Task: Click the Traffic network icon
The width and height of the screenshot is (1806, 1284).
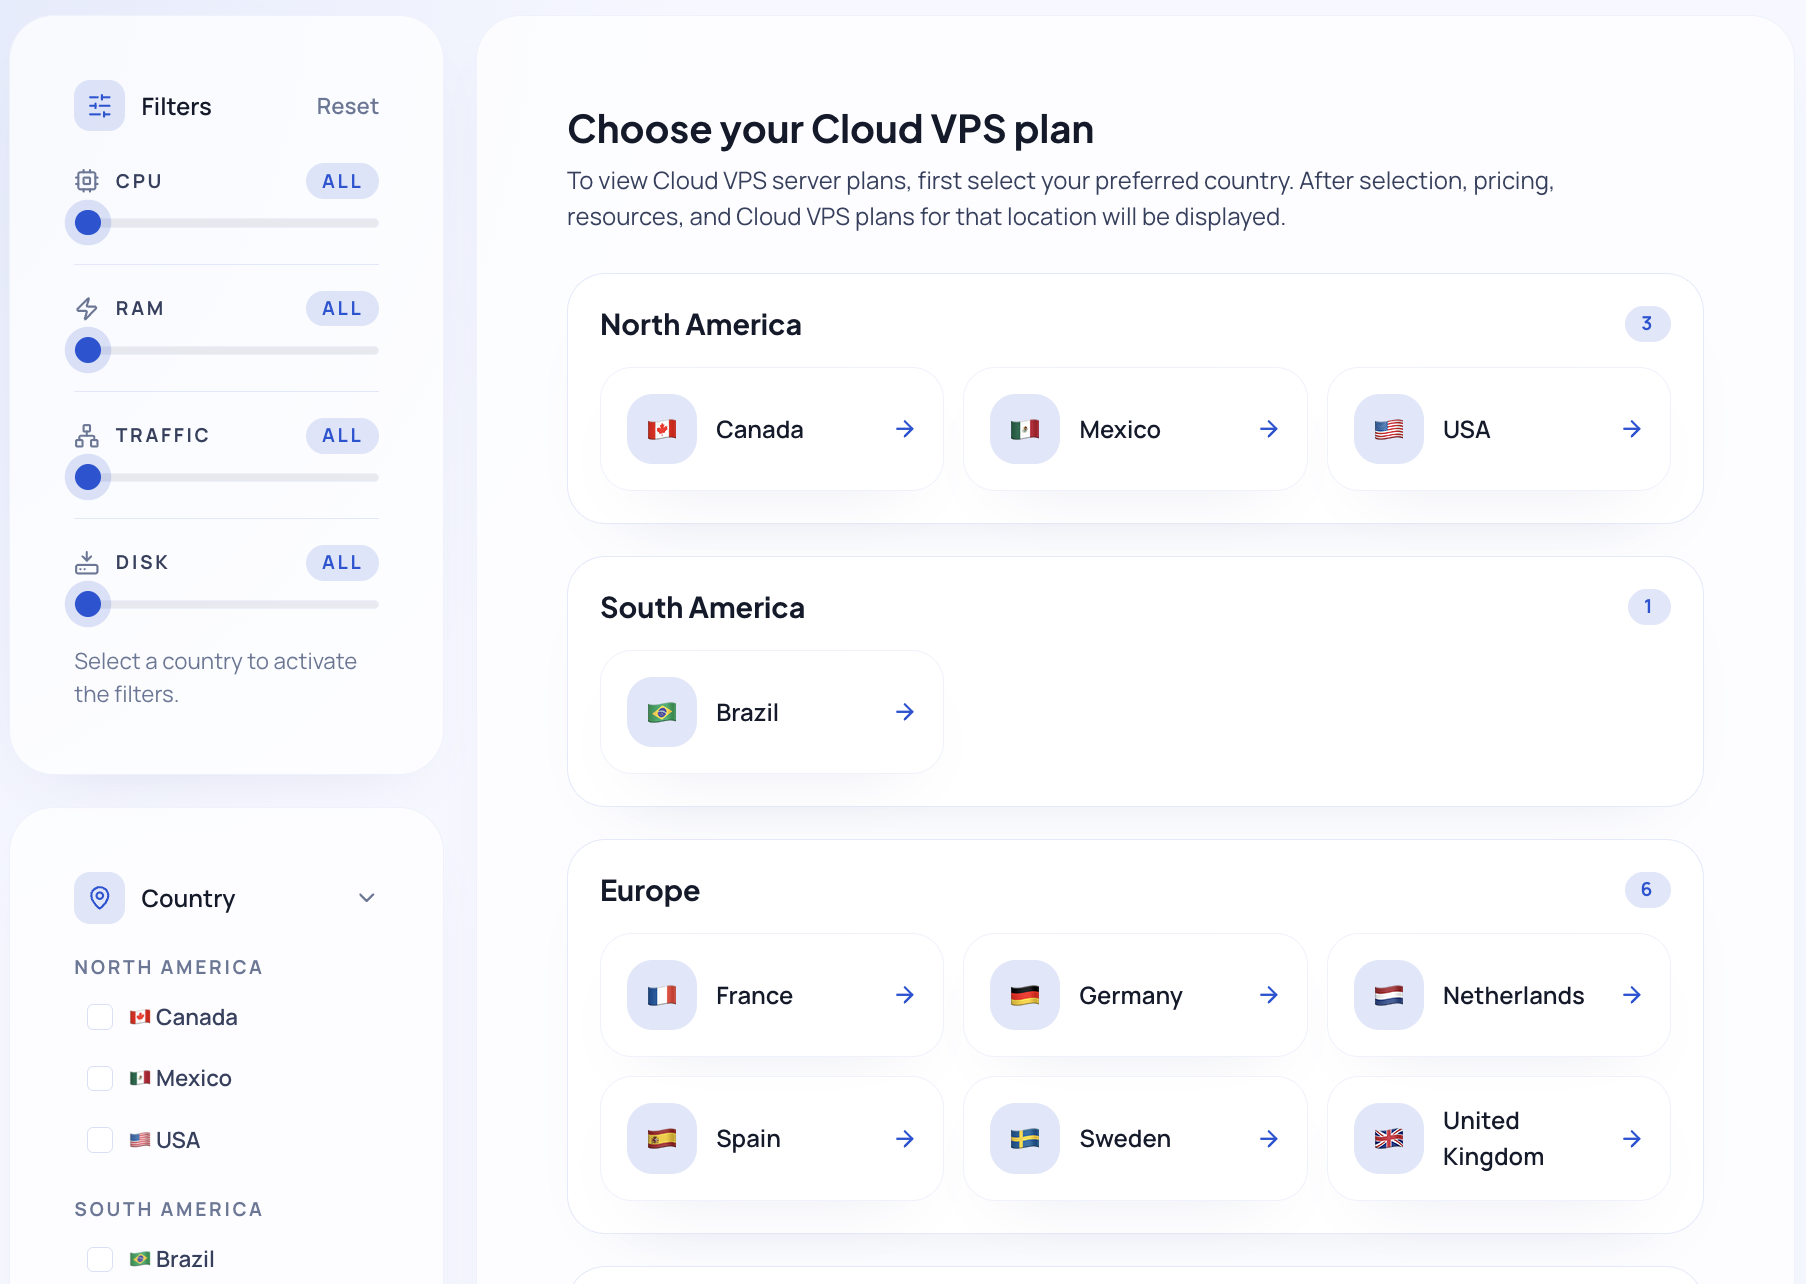Action: (x=87, y=435)
